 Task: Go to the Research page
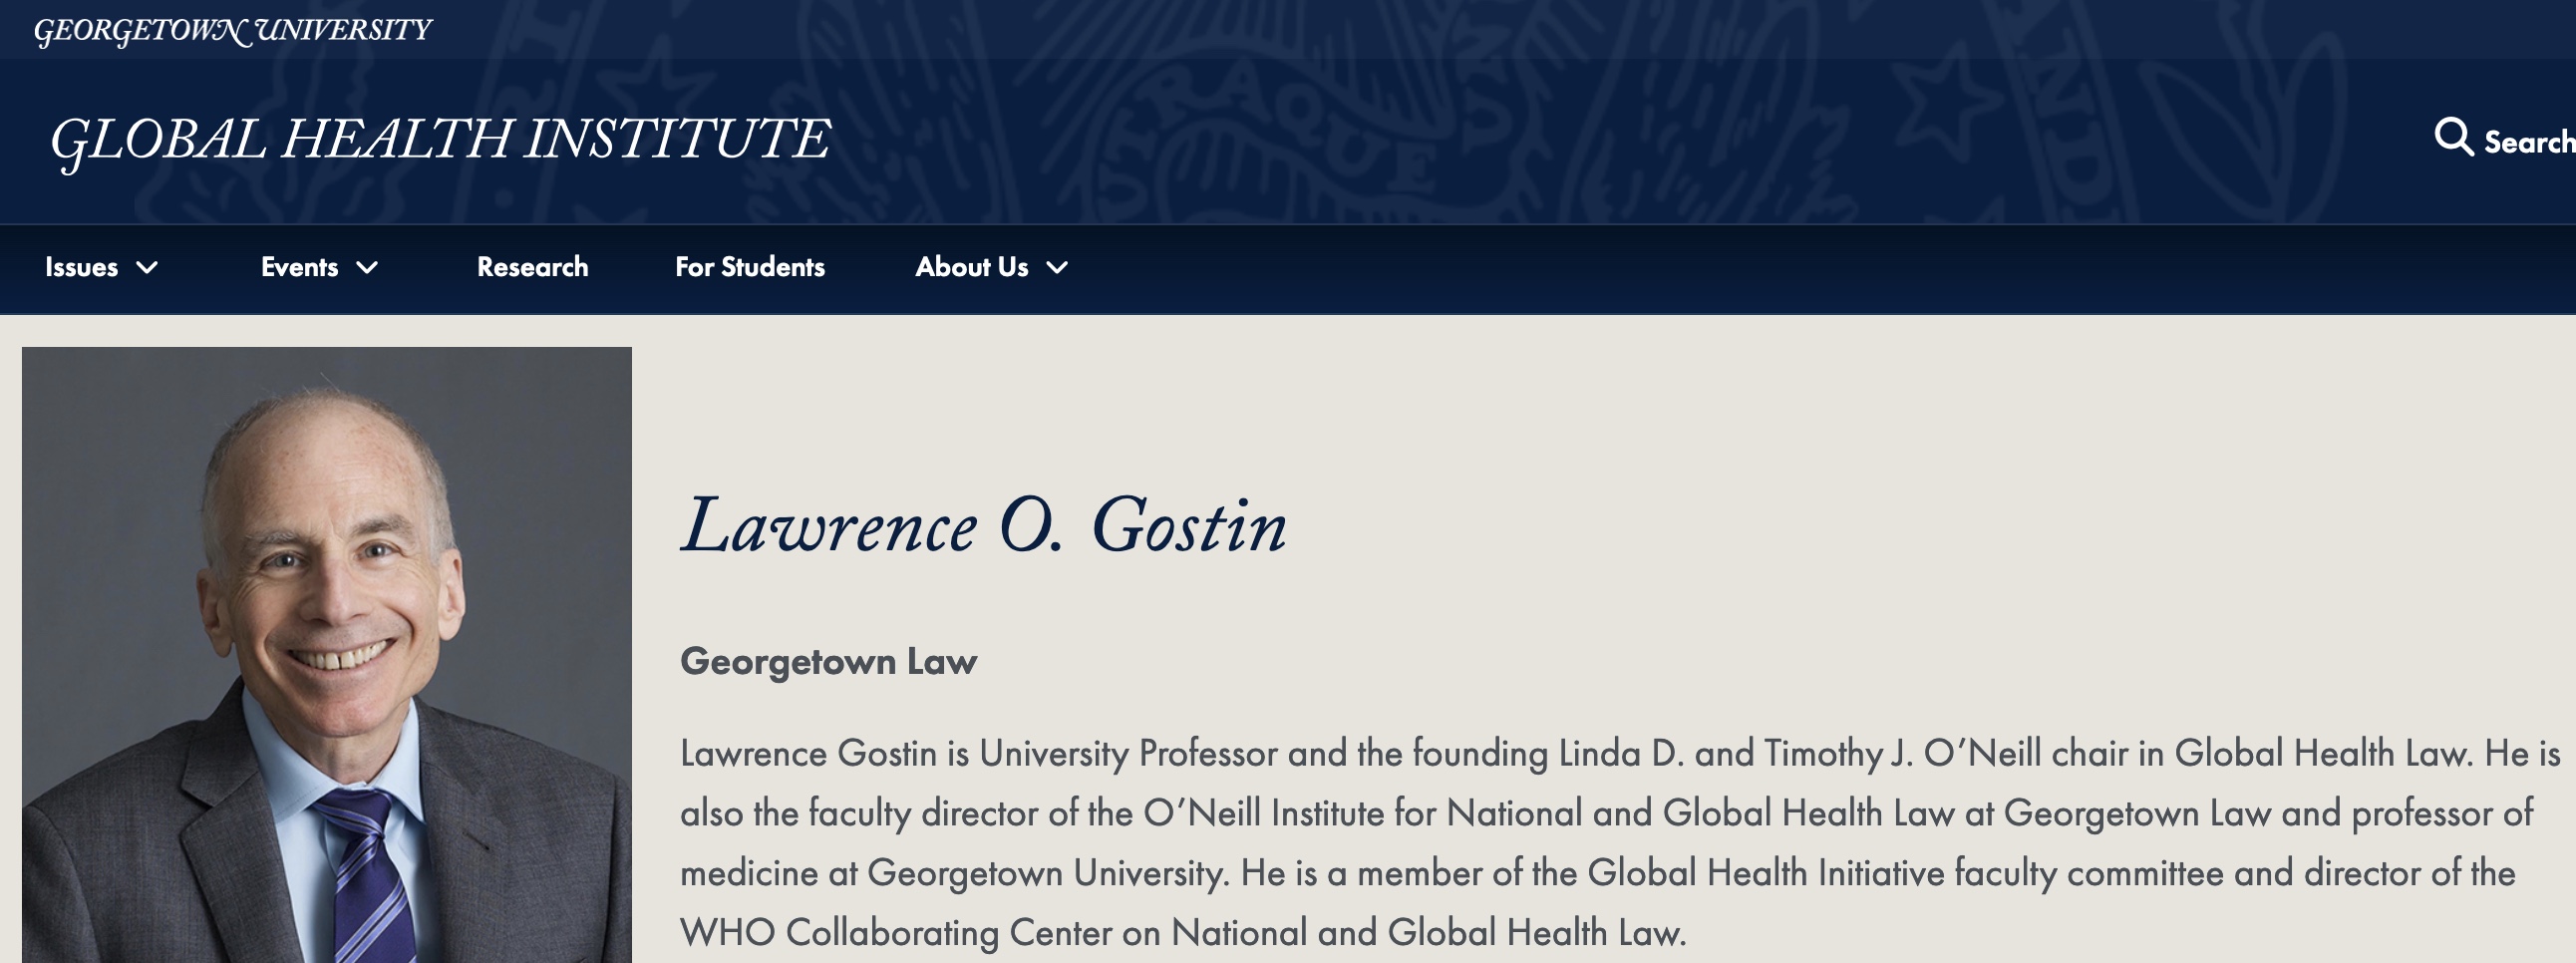(532, 267)
